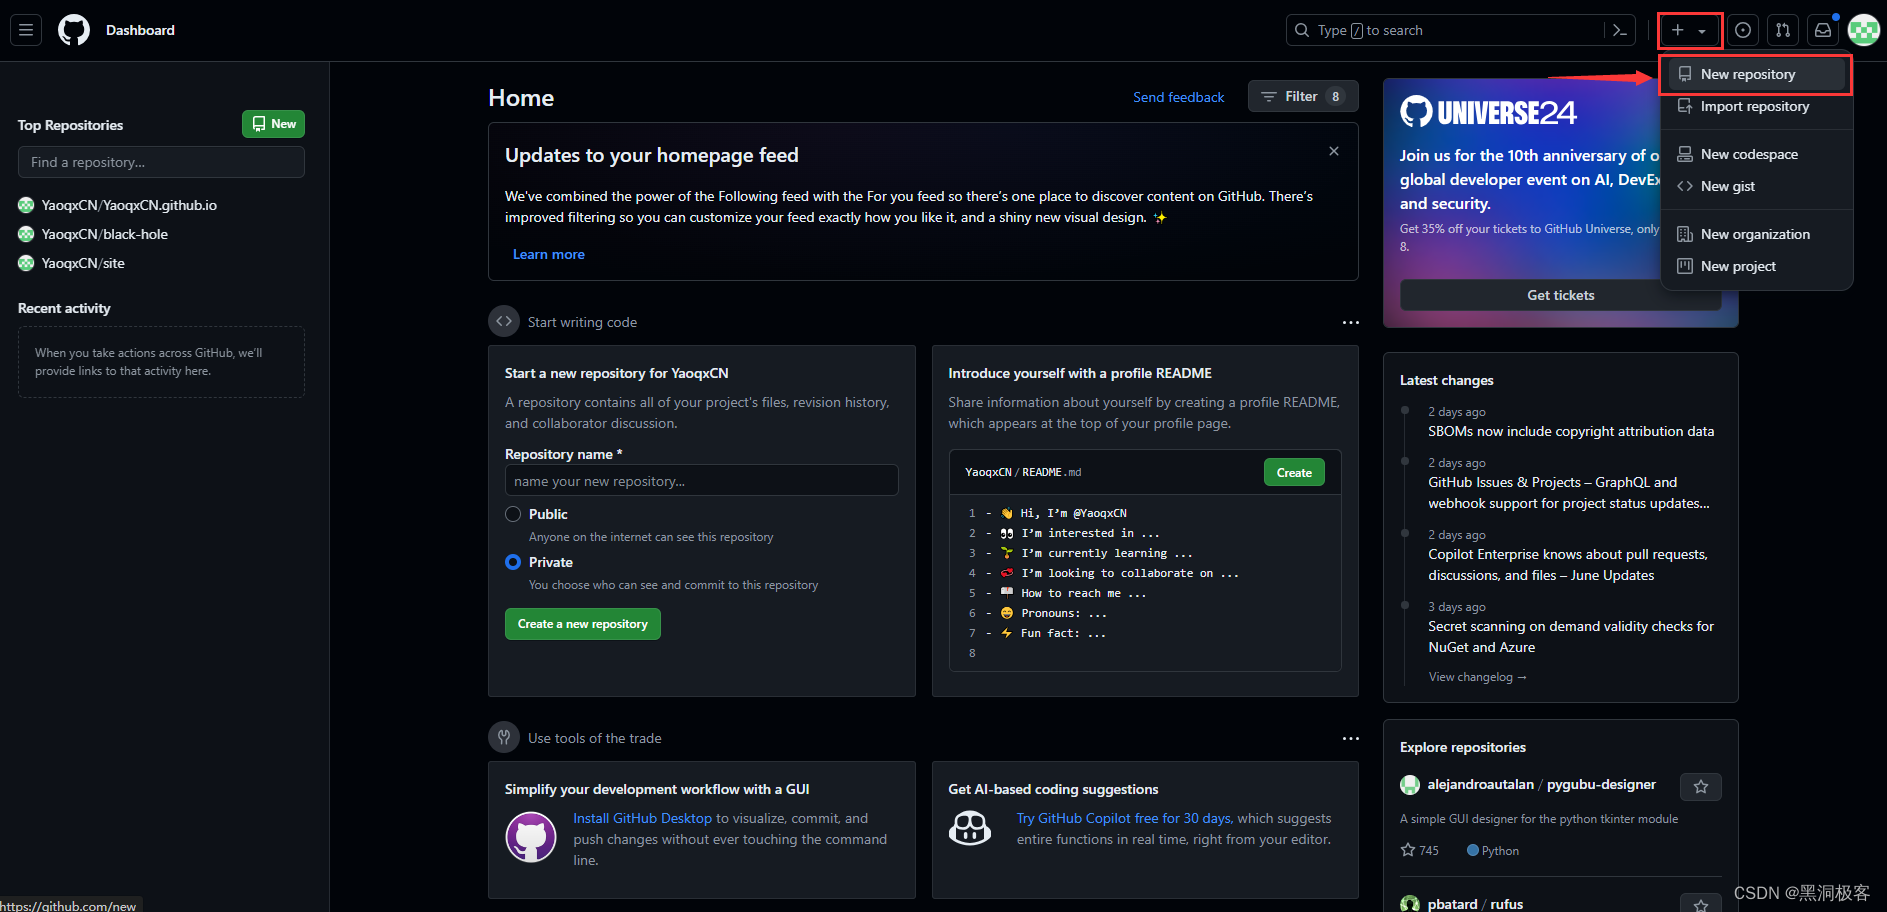Viewport: 1887px width, 912px height.
Task: Click the View changelog link
Action: tap(1477, 677)
